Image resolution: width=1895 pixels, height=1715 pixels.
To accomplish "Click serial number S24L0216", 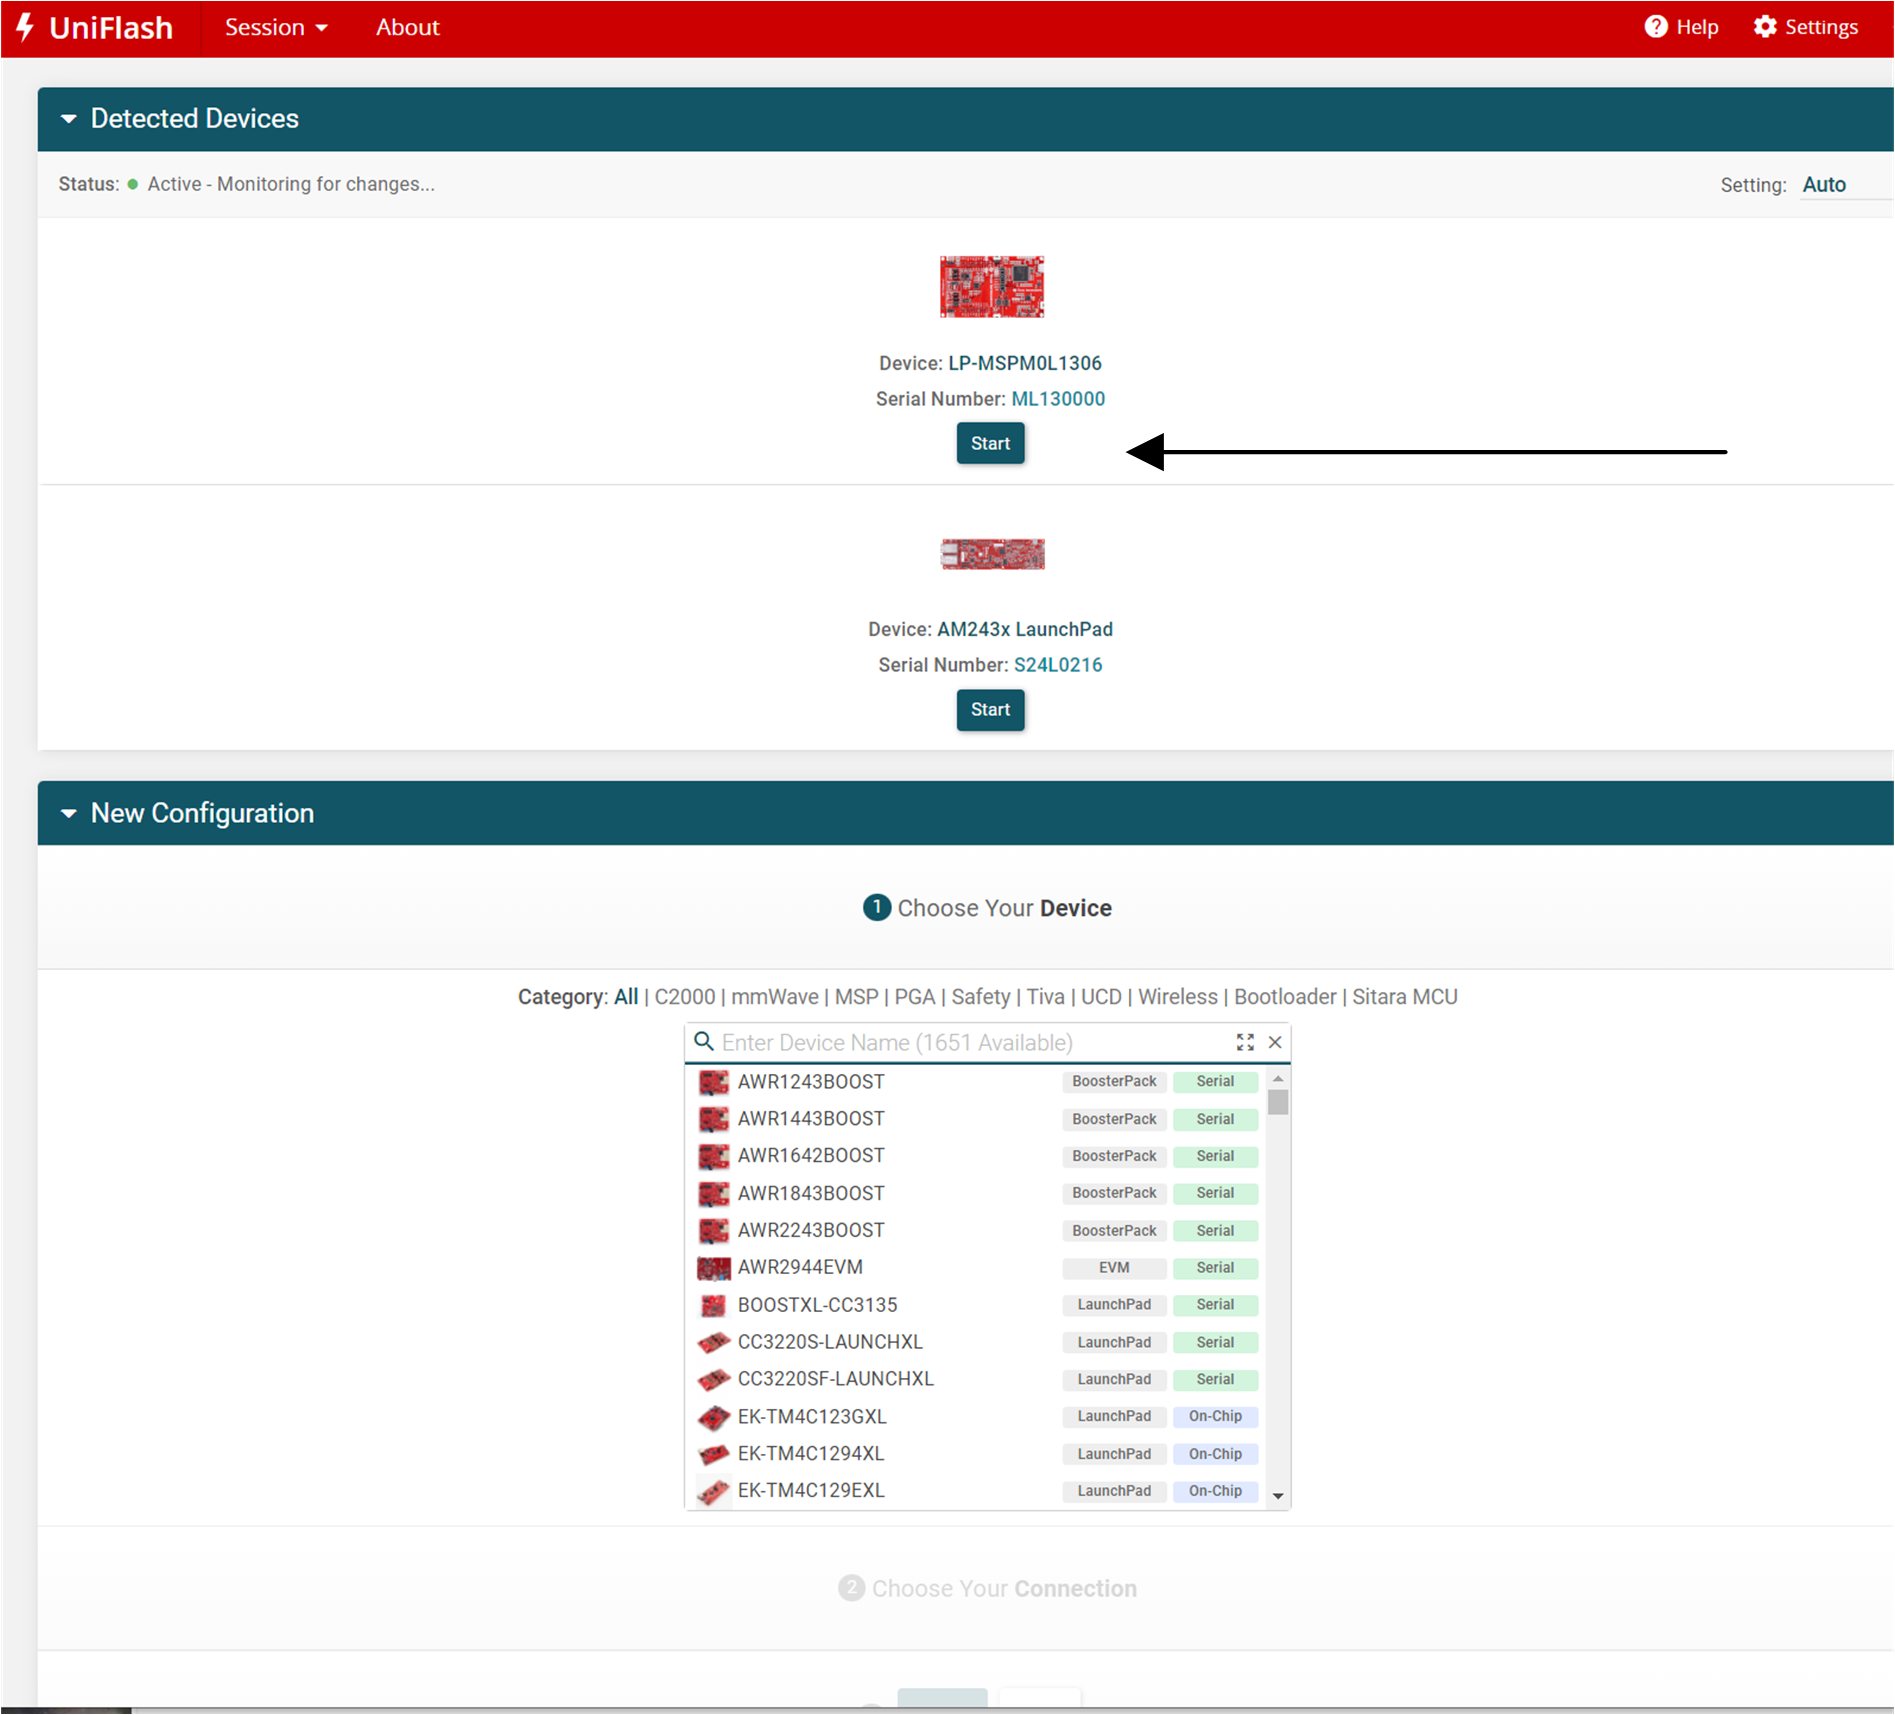I will (x=1058, y=665).
